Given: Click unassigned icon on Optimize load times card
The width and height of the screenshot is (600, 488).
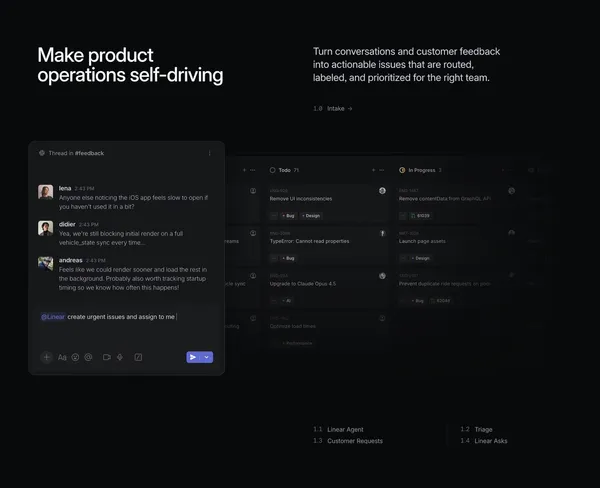Looking at the screenshot, I should [382, 318].
